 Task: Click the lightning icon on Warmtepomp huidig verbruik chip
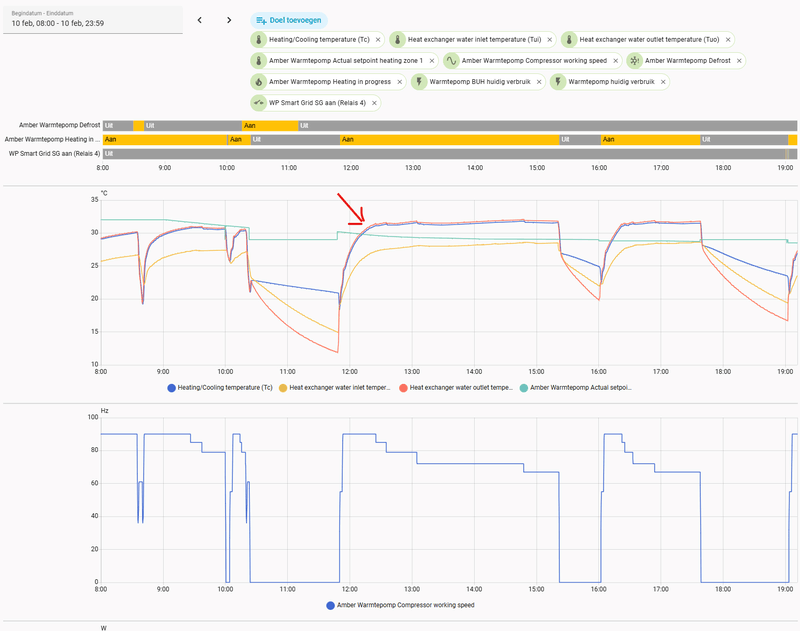tap(558, 81)
